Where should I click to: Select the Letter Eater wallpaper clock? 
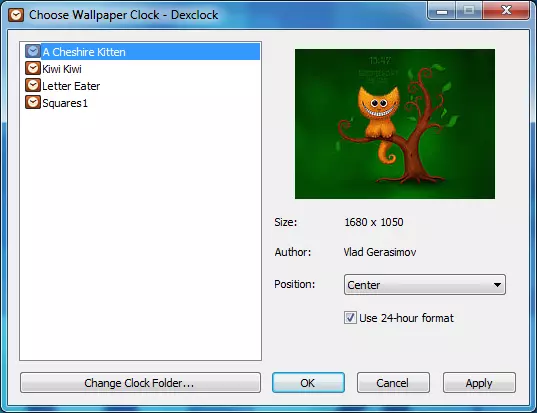tap(71, 86)
